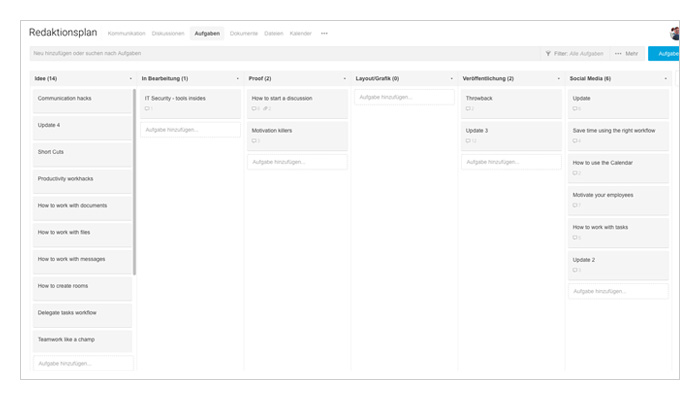Open the Veröffentlichung column dropdown arrow
This screenshot has height=399, width=700.
click(558, 79)
